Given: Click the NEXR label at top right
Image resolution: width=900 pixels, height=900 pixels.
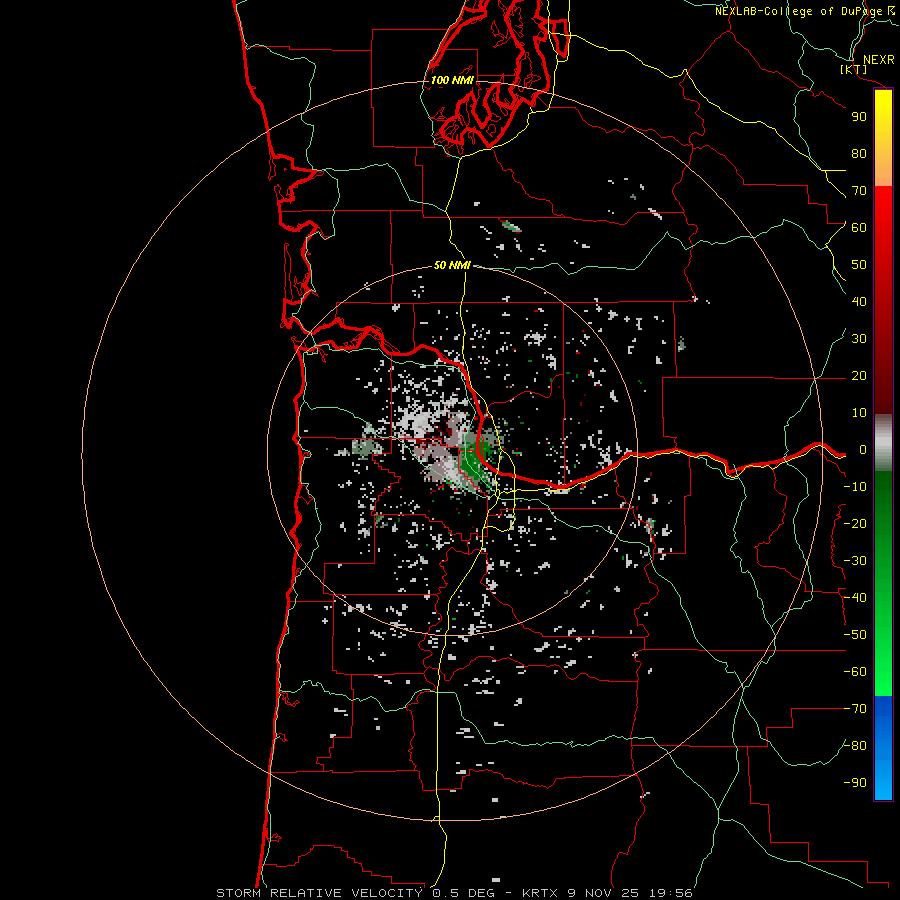Looking at the screenshot, I should click(x=879, y=60).
